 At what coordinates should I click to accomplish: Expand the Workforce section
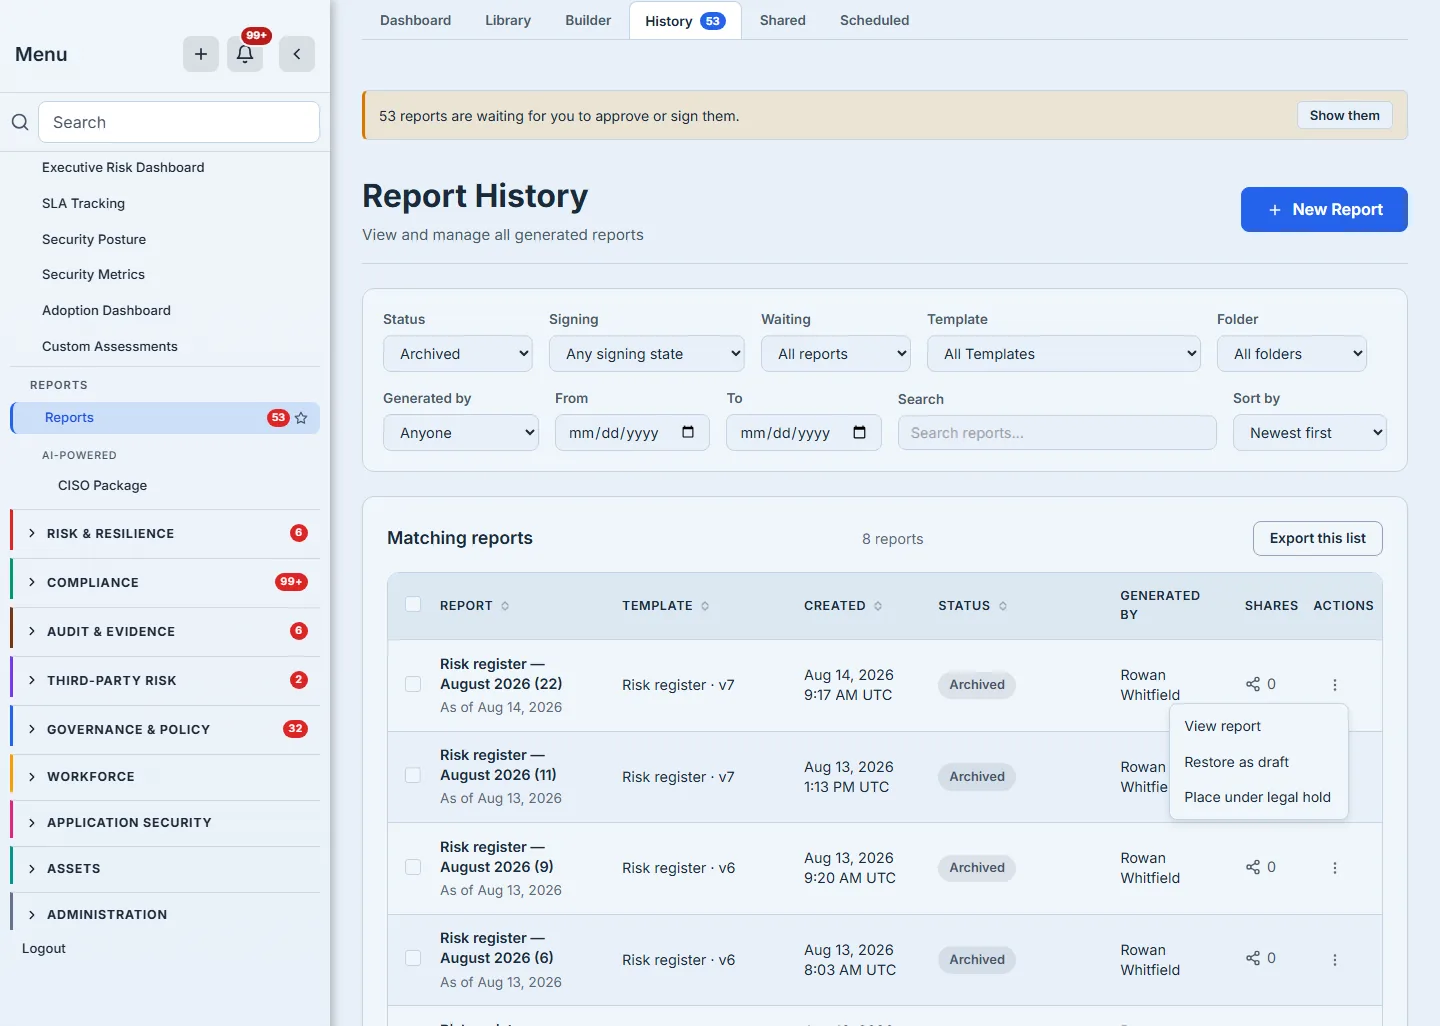click(165, 777)
